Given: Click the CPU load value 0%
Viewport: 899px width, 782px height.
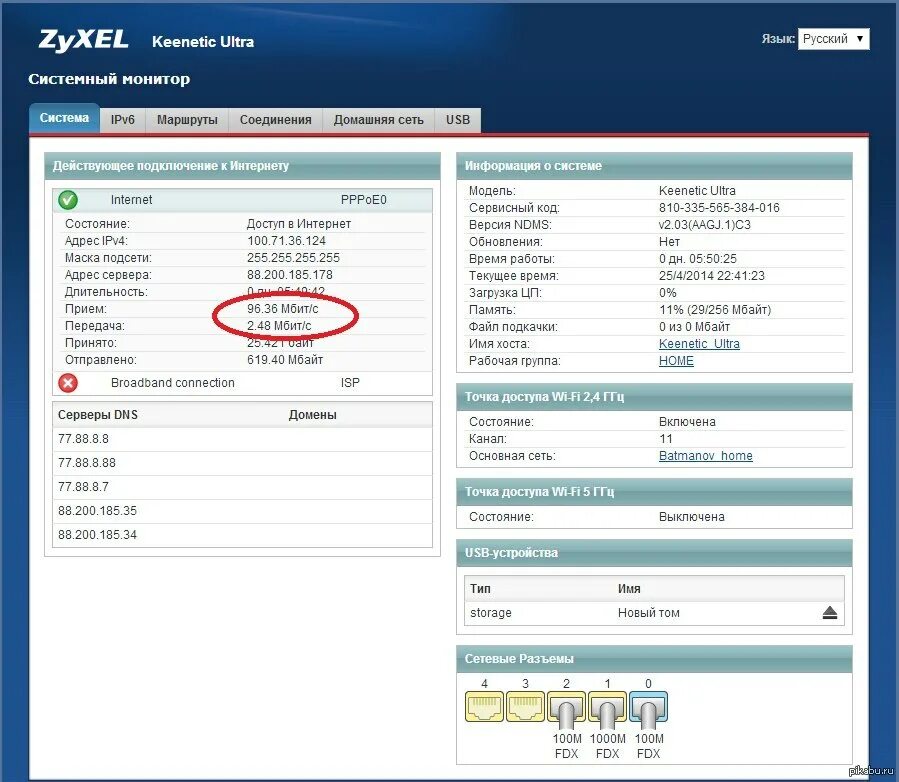Looking at the screenshot, I should coord(667,293).
